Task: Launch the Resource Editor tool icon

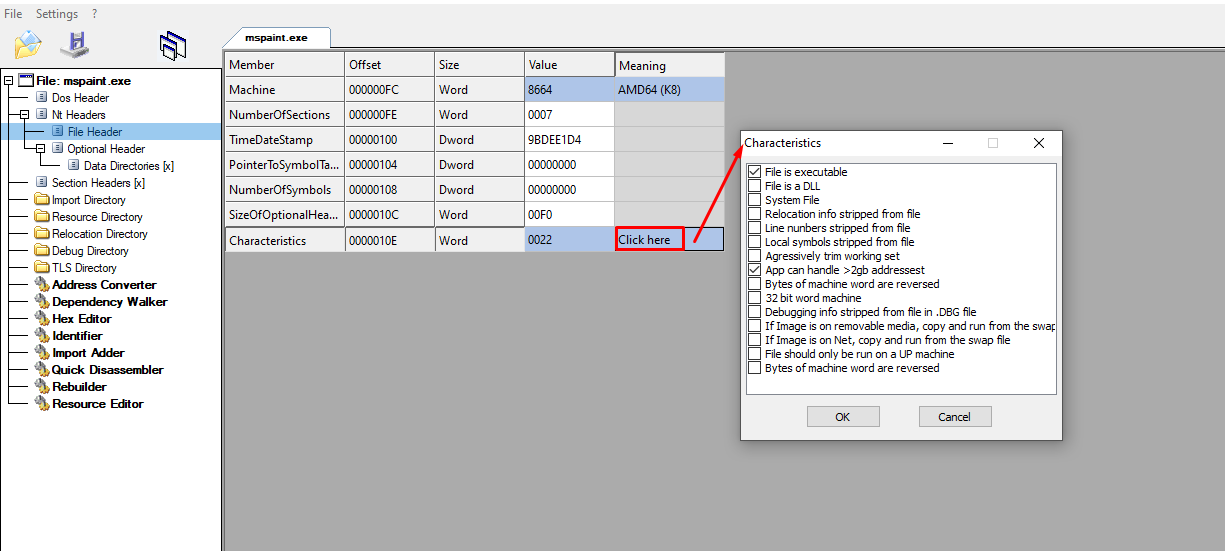Action: 42,404
